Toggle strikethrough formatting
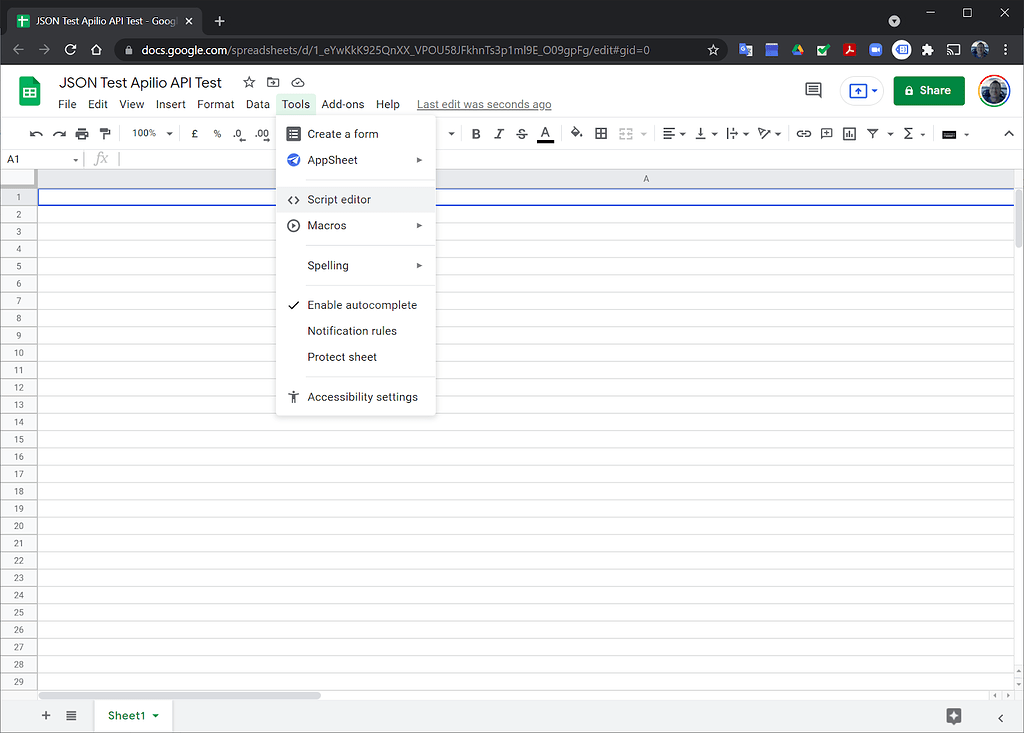This screenshot has width=1024, height=733. click(x=521, y=133)
